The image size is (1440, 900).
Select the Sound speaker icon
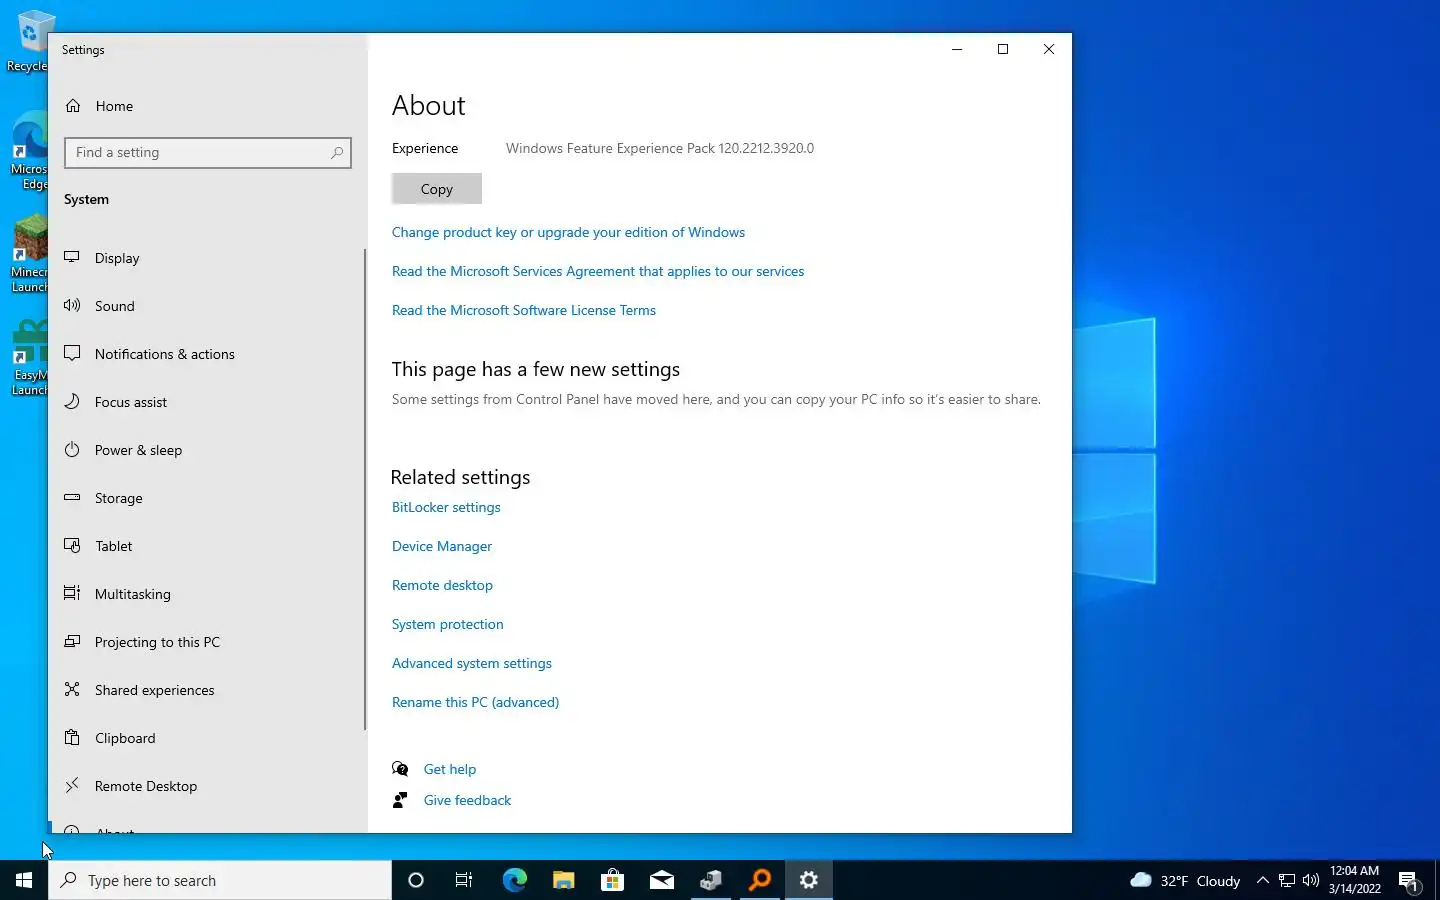[x=72, y=305]
